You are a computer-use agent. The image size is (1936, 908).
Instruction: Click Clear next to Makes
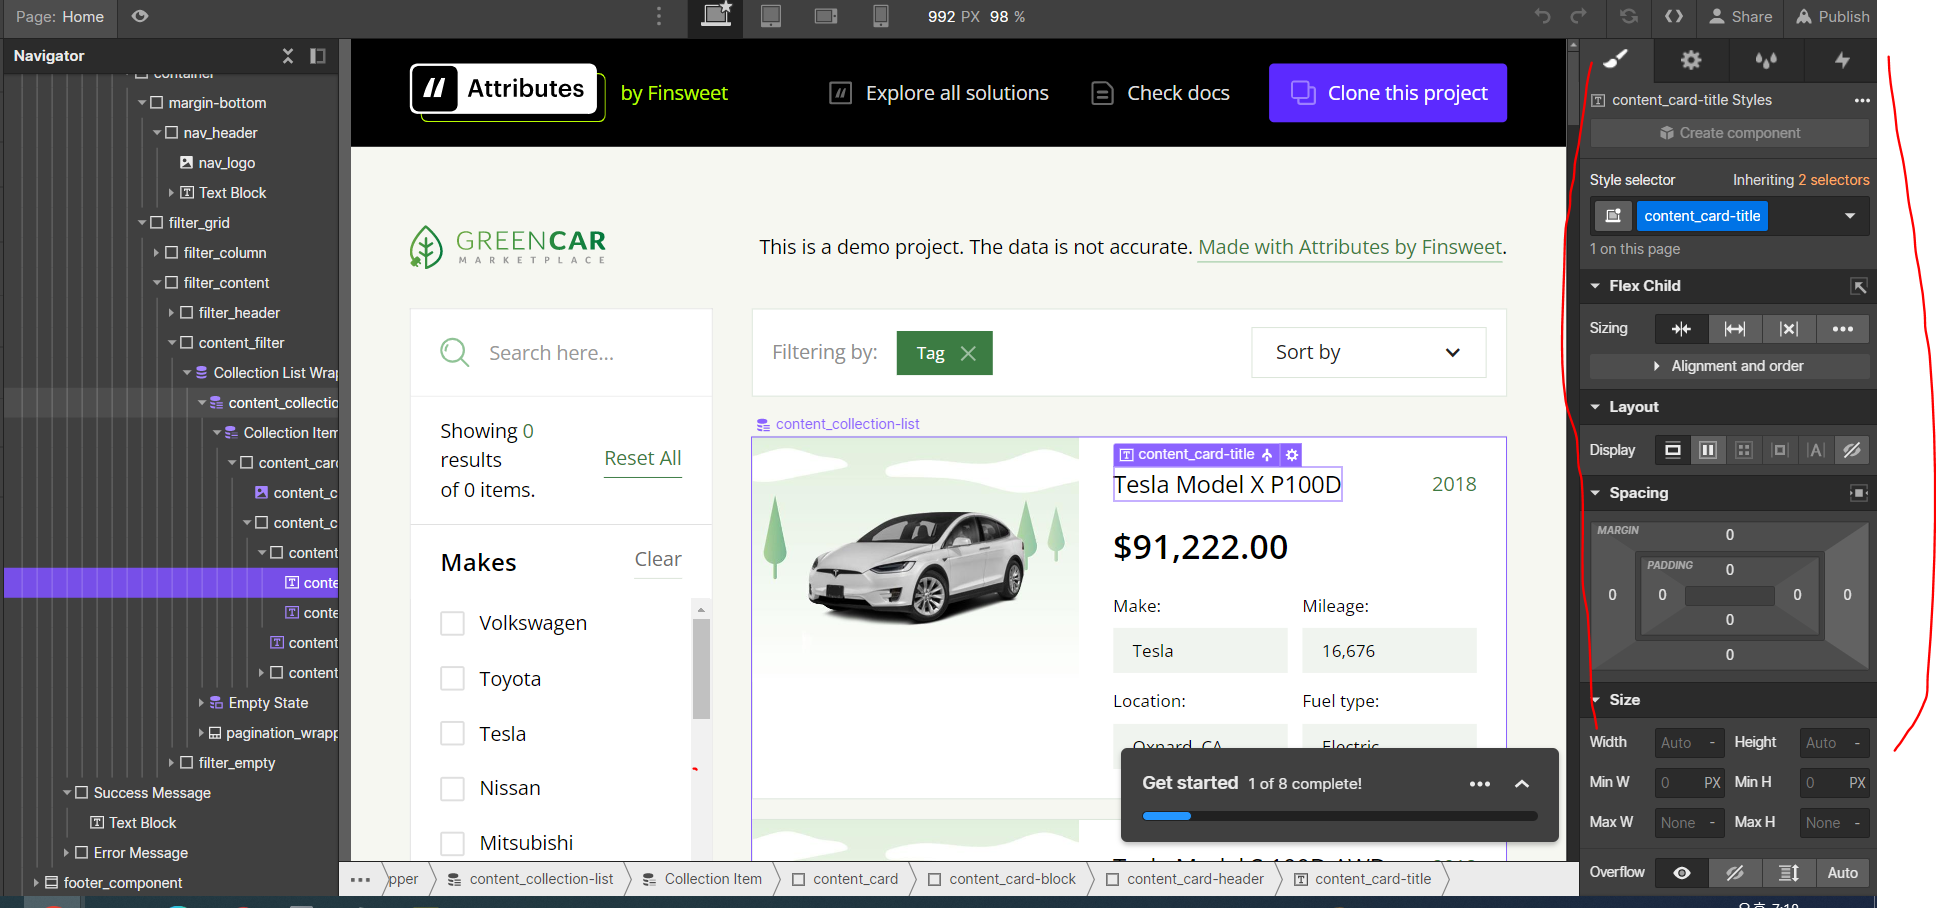658,559
